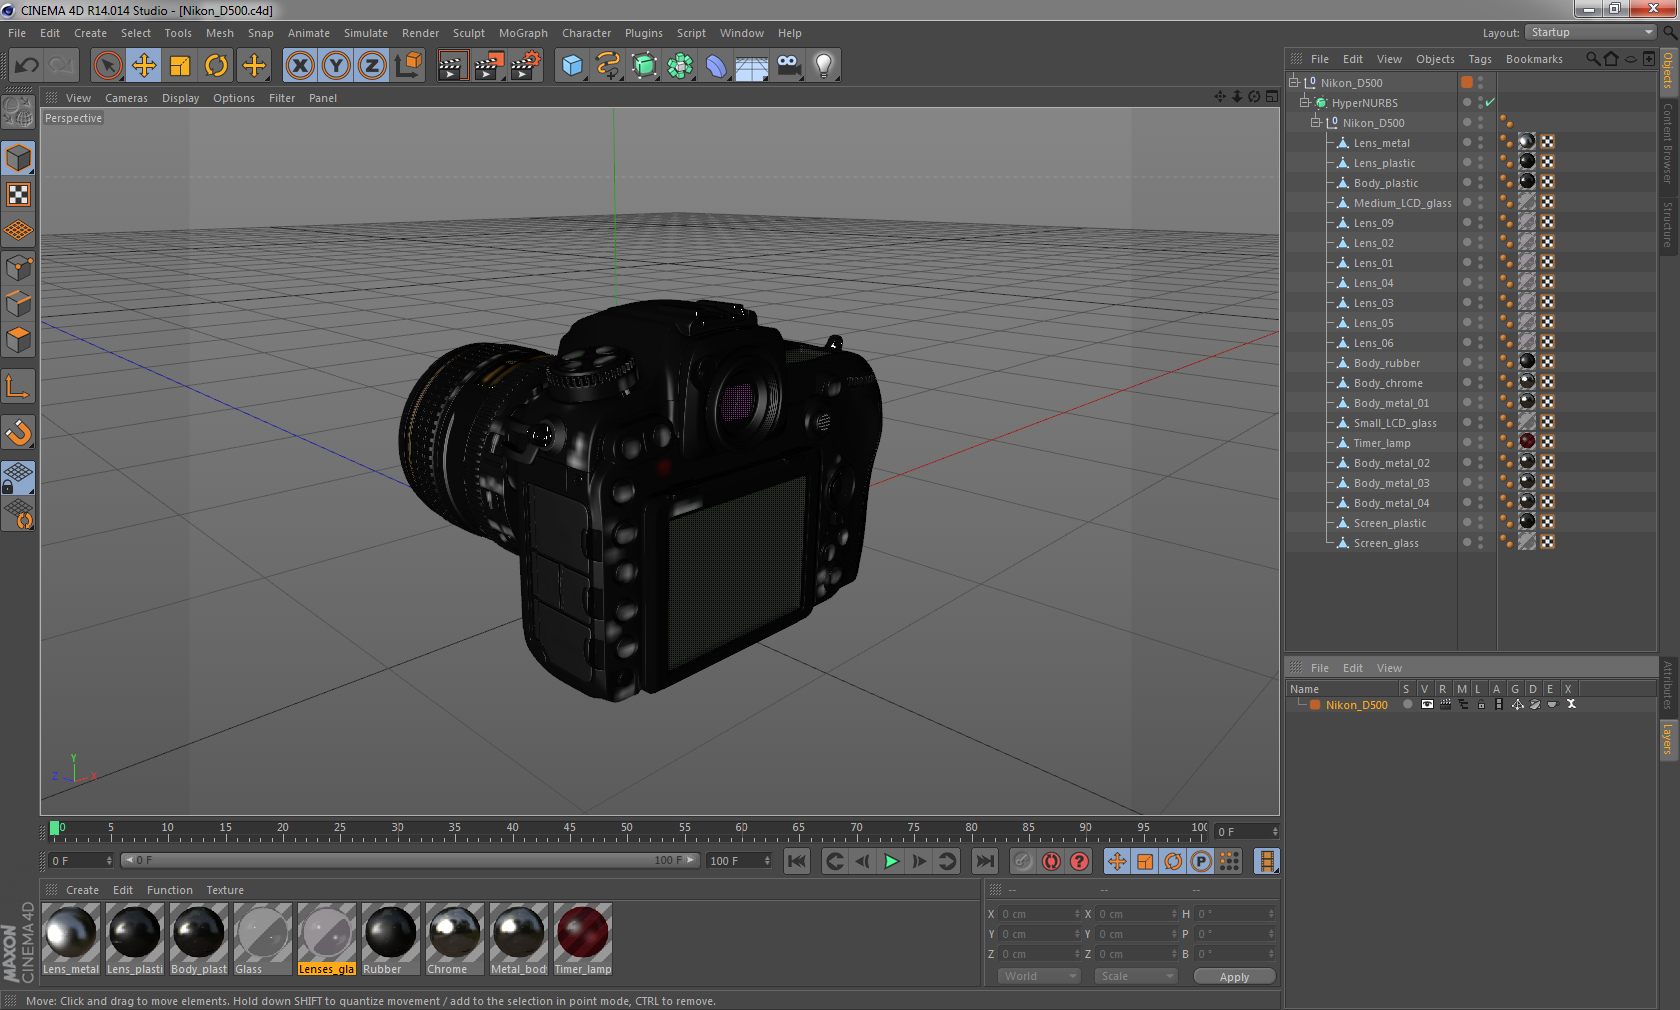This screenshot has width=1680, height=1010.
Task: Switch to Texture mode
Action: pyautogui.click(x=18, y=194)
